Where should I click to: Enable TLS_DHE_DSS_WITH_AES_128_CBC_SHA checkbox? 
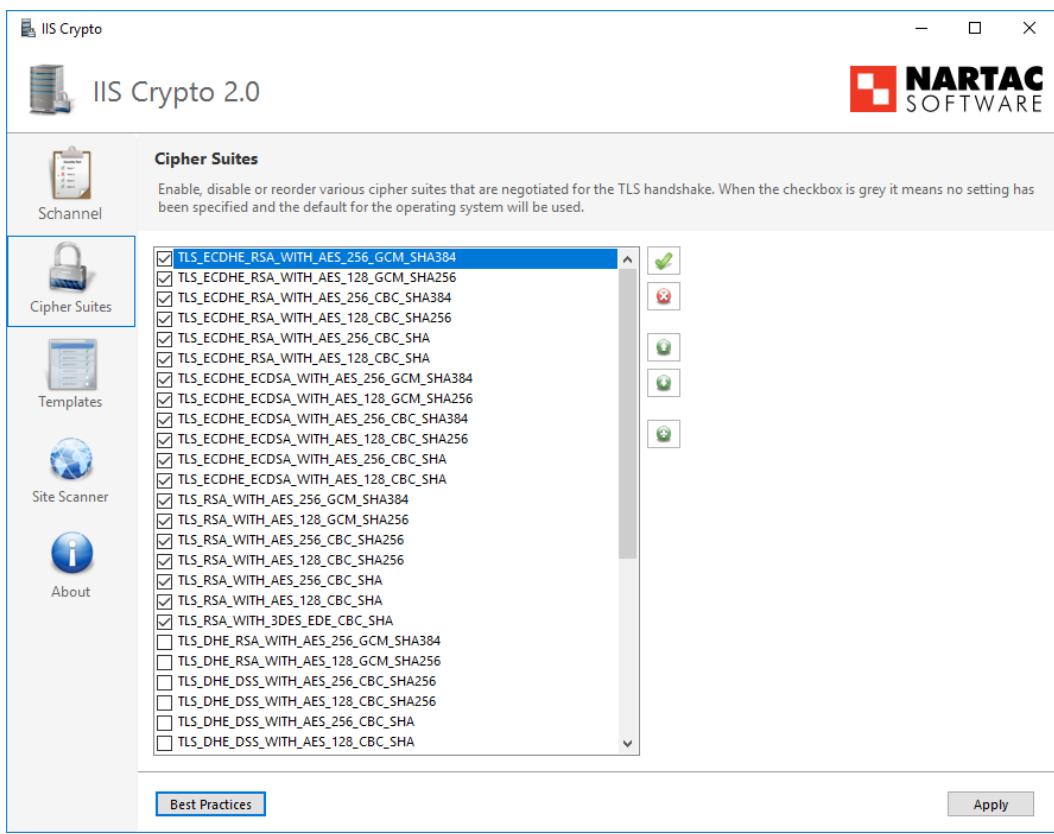164,742
